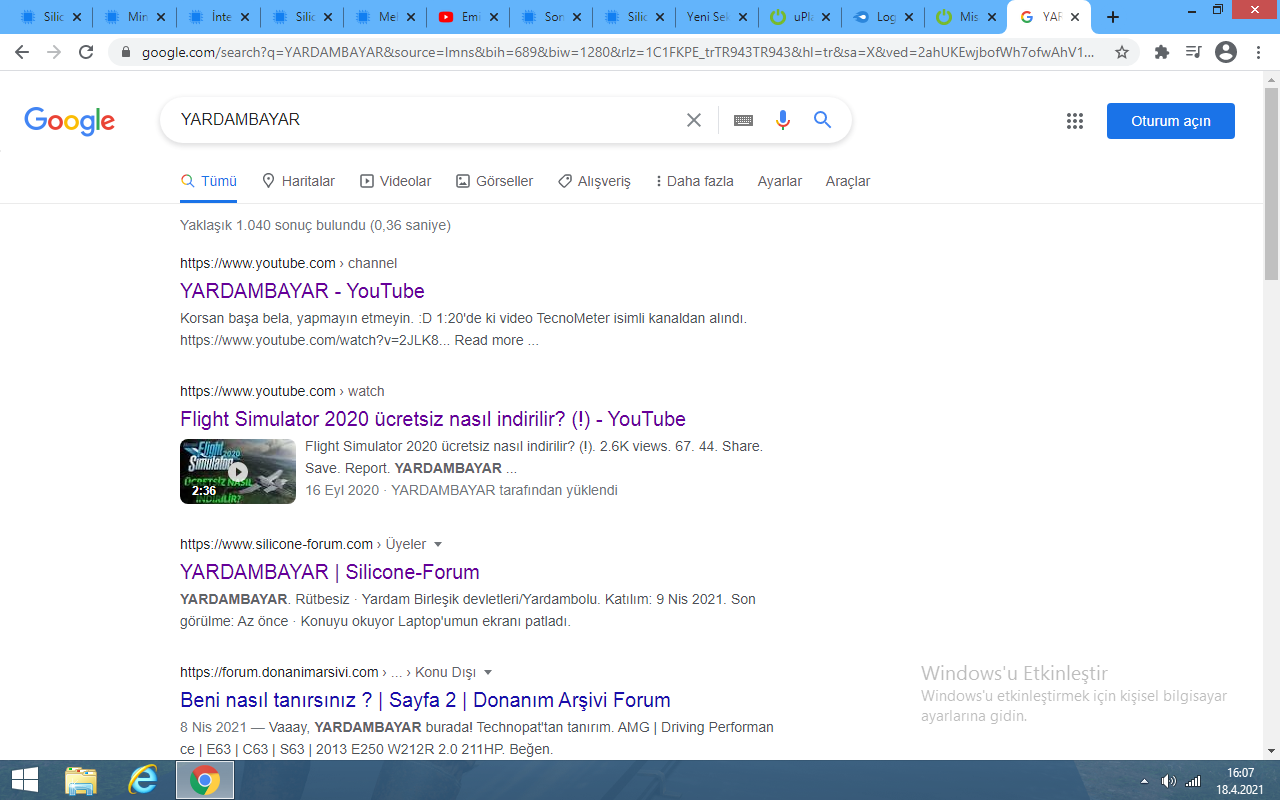The width and height of the screenshot is (1280, 800).
Task: Launch Internet Explorer from the taskbar
Action: tap(143, 780)
